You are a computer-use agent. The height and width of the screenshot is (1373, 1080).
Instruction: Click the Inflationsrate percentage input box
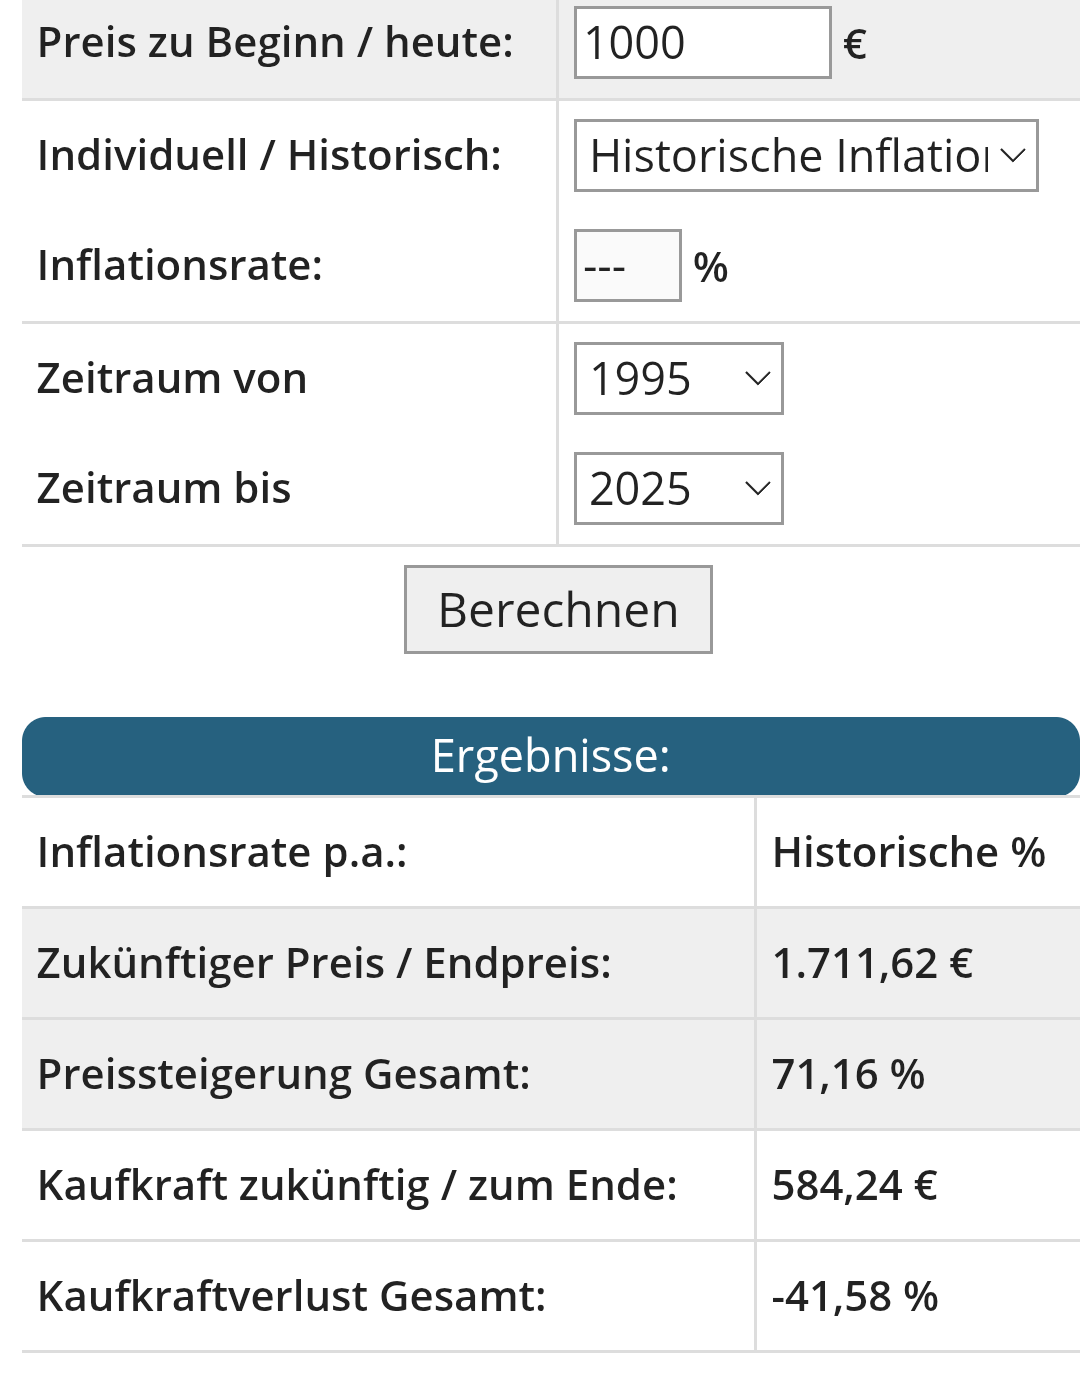tap(627, 266)
